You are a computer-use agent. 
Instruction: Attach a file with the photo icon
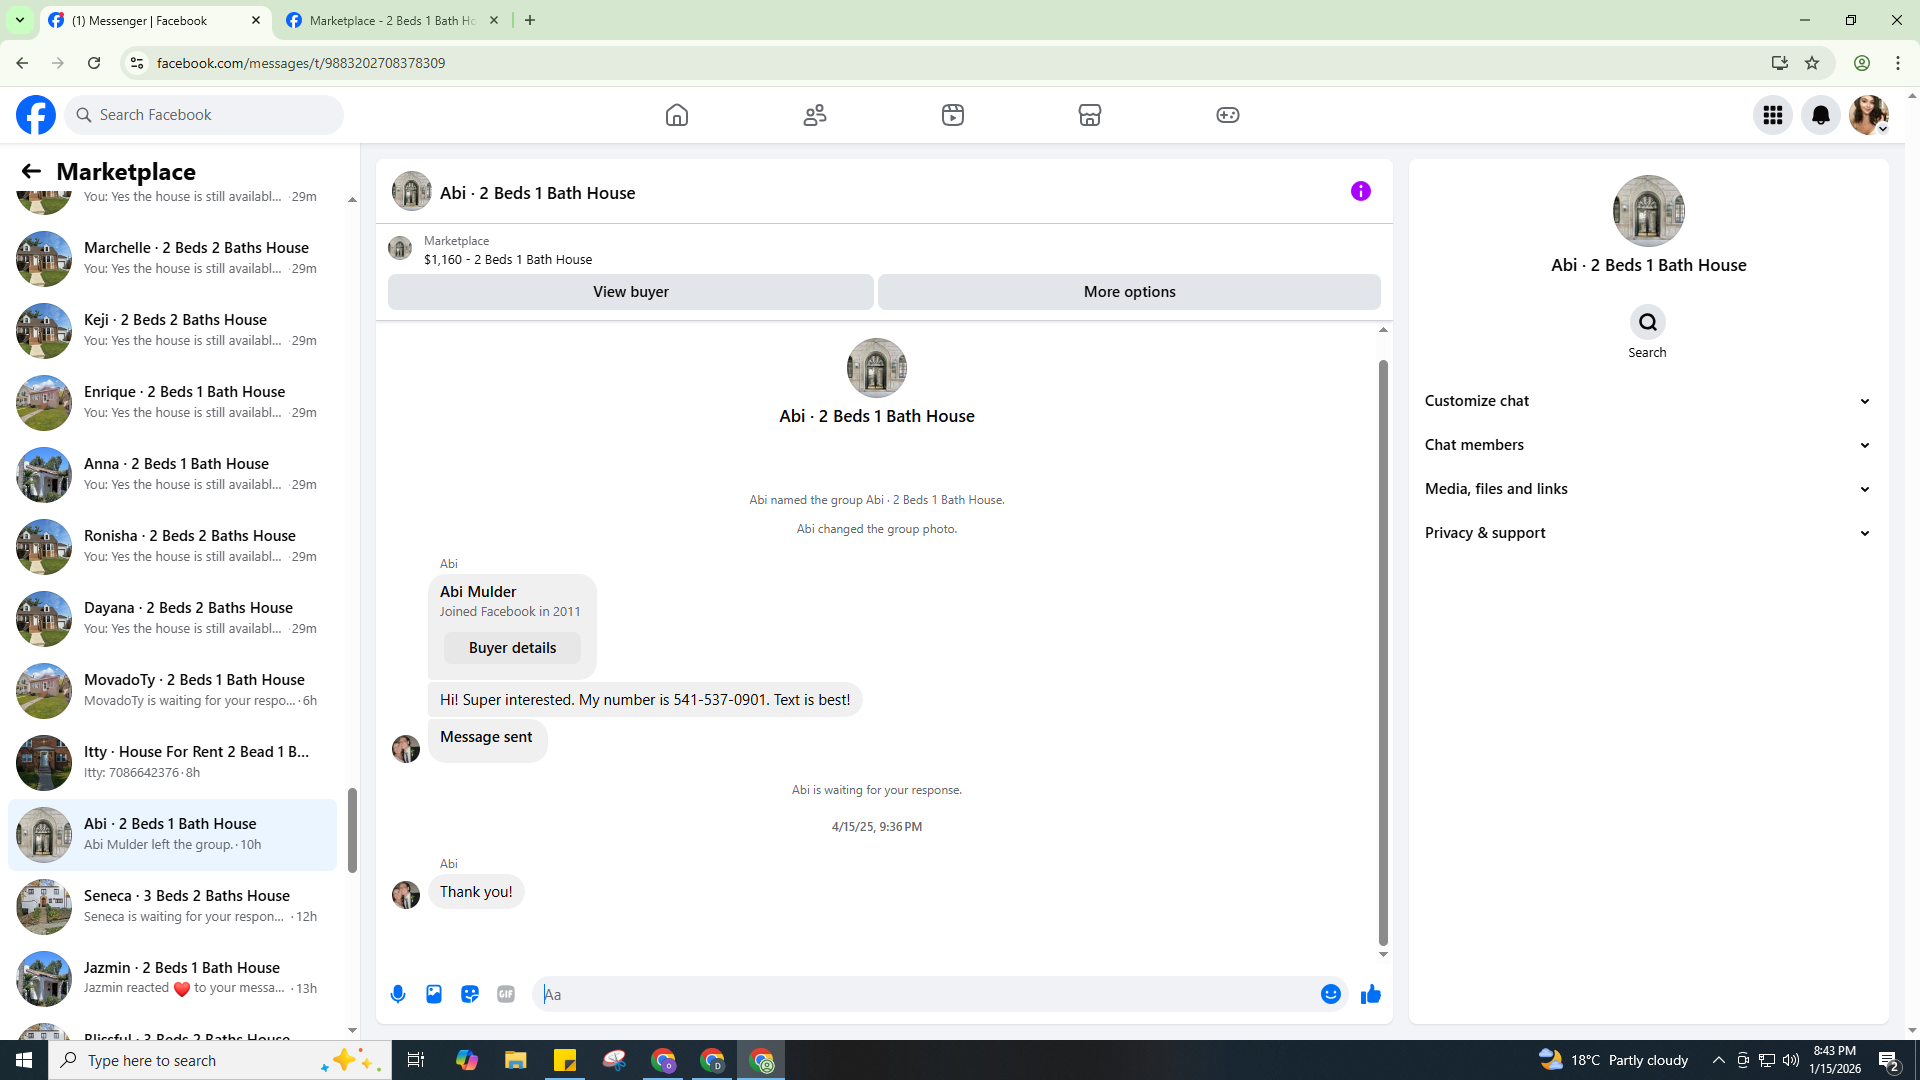pyautogui.click(x=434, y=994)
